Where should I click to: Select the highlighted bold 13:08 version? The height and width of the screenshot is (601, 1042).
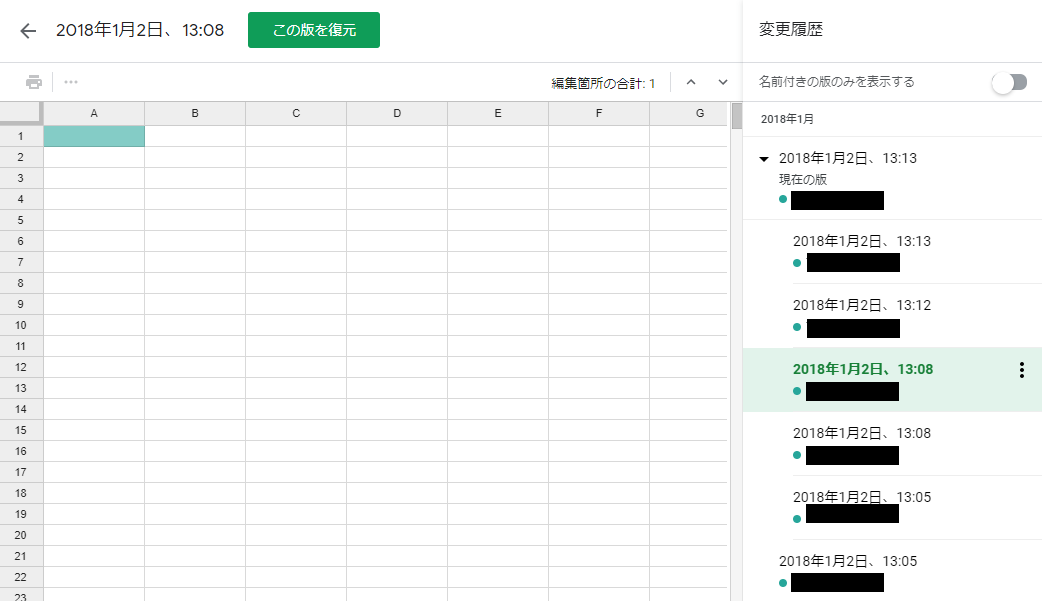tap(862, 369)
